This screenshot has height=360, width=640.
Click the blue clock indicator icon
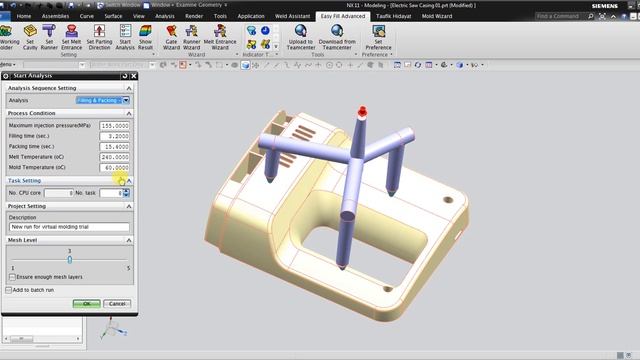[x=265, y=31]
